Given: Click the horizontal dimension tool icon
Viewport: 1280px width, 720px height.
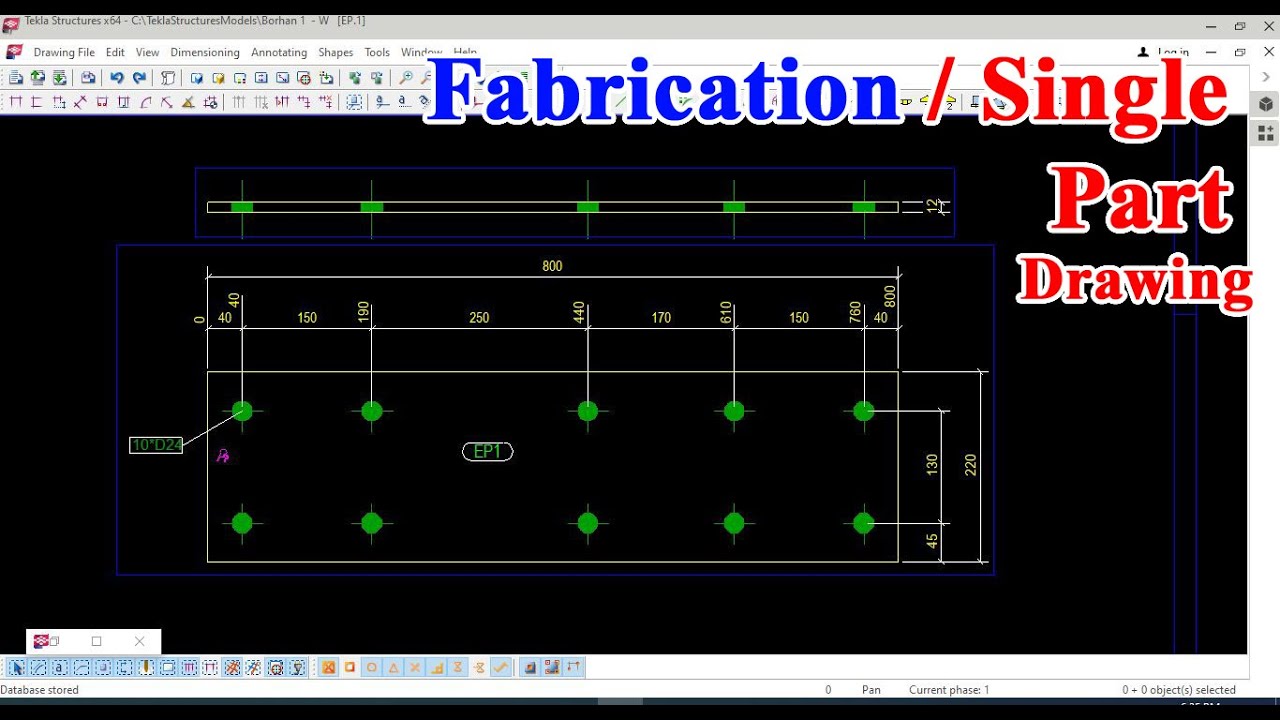Looking at the screenshot, I should [15, 102].
